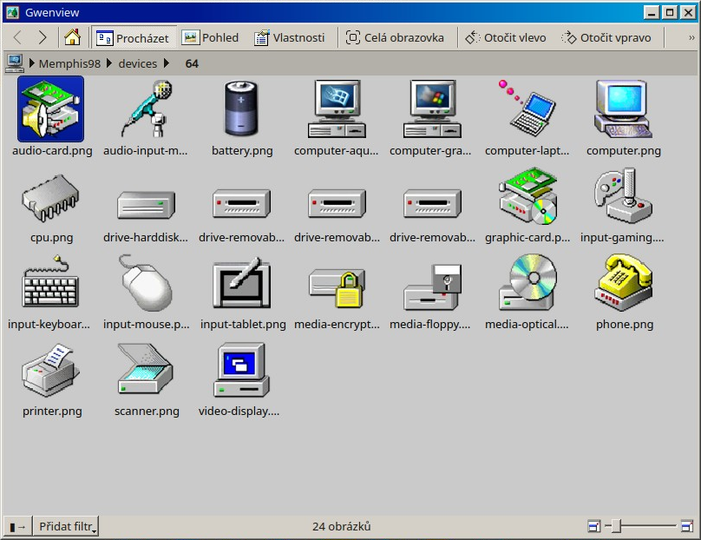This screenshot has width=701, height=540.
Task: Open the Přidat filtr dropdown
Action: pyautogui.click(x=66, y=526)
